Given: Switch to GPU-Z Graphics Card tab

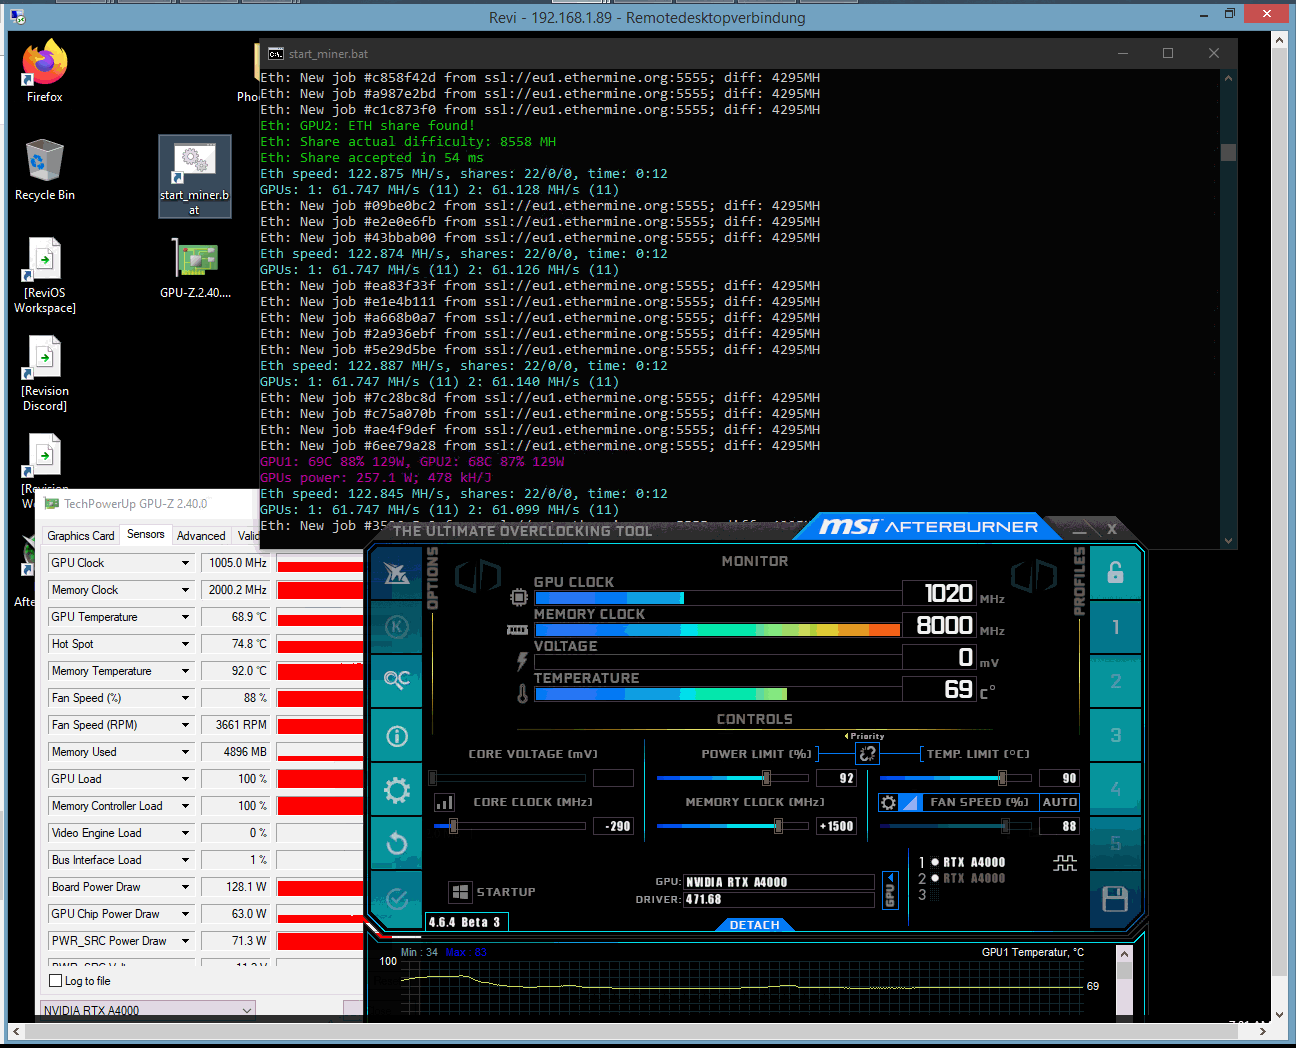Looking at the screenshot, I should coord(81,536).
